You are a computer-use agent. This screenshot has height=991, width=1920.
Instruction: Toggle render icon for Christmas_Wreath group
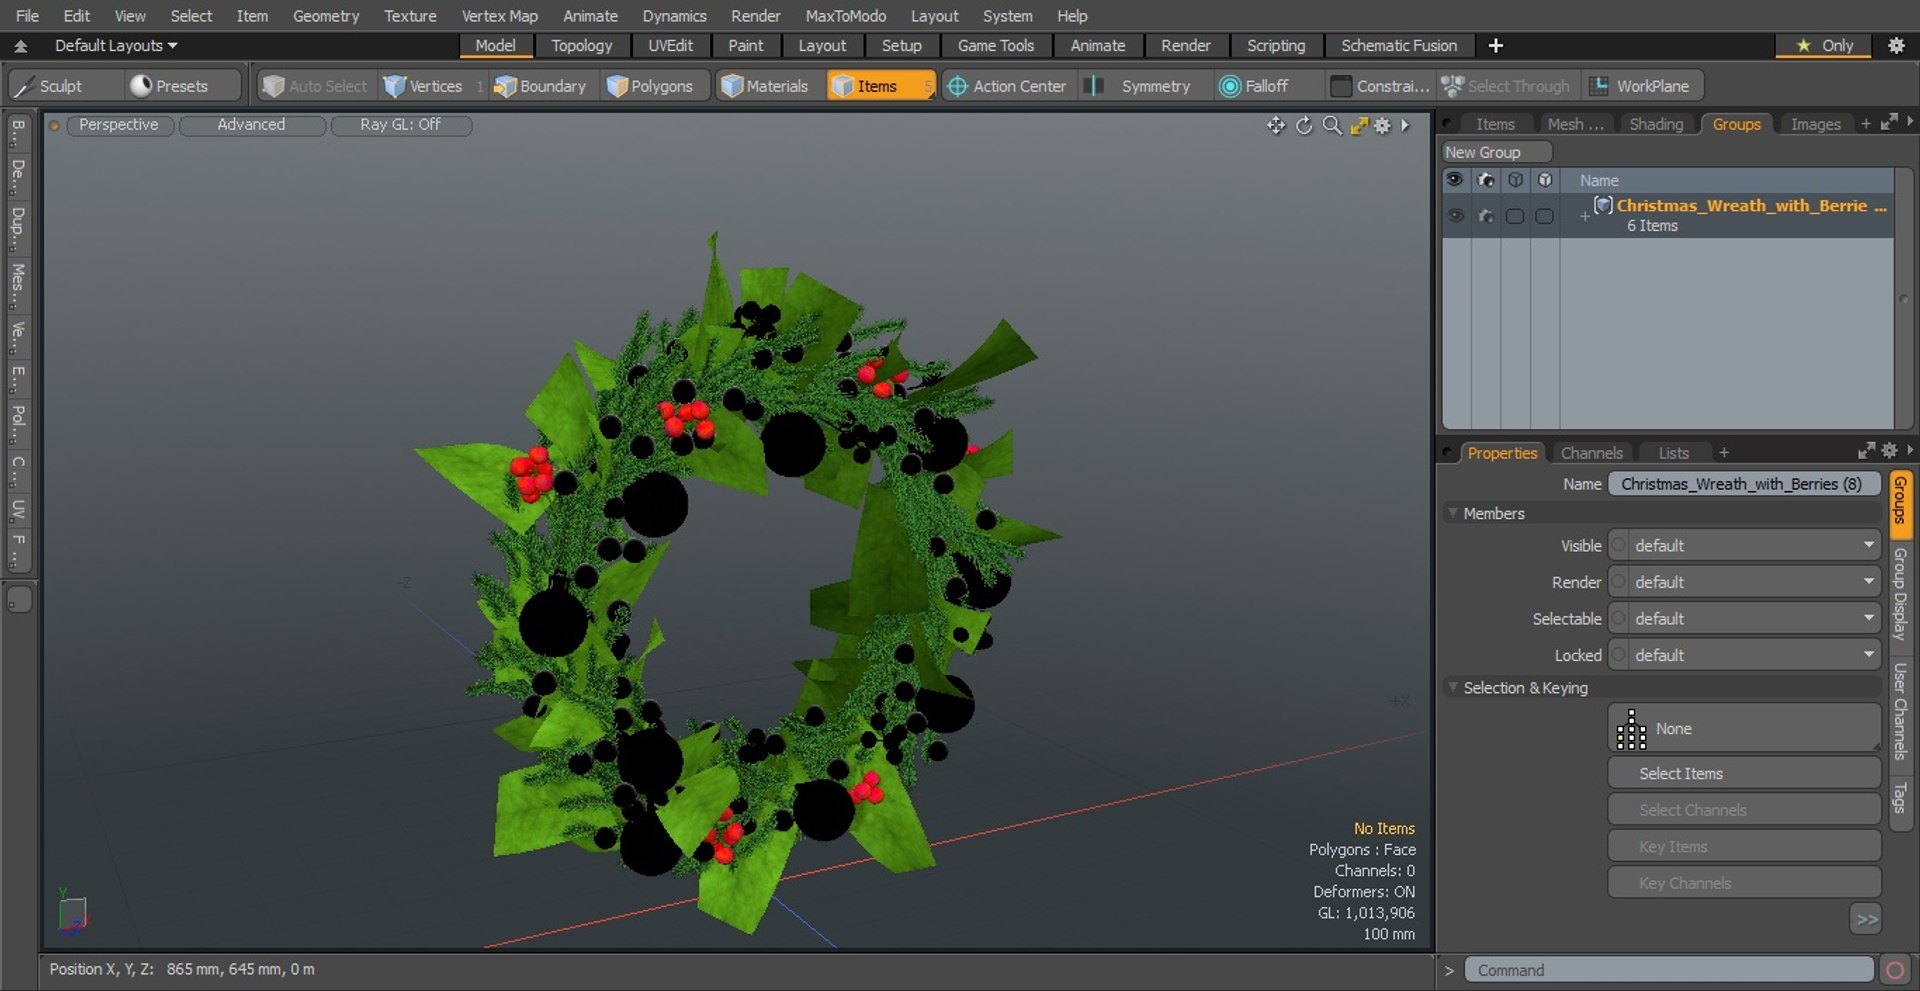(x=1486, y=216)
